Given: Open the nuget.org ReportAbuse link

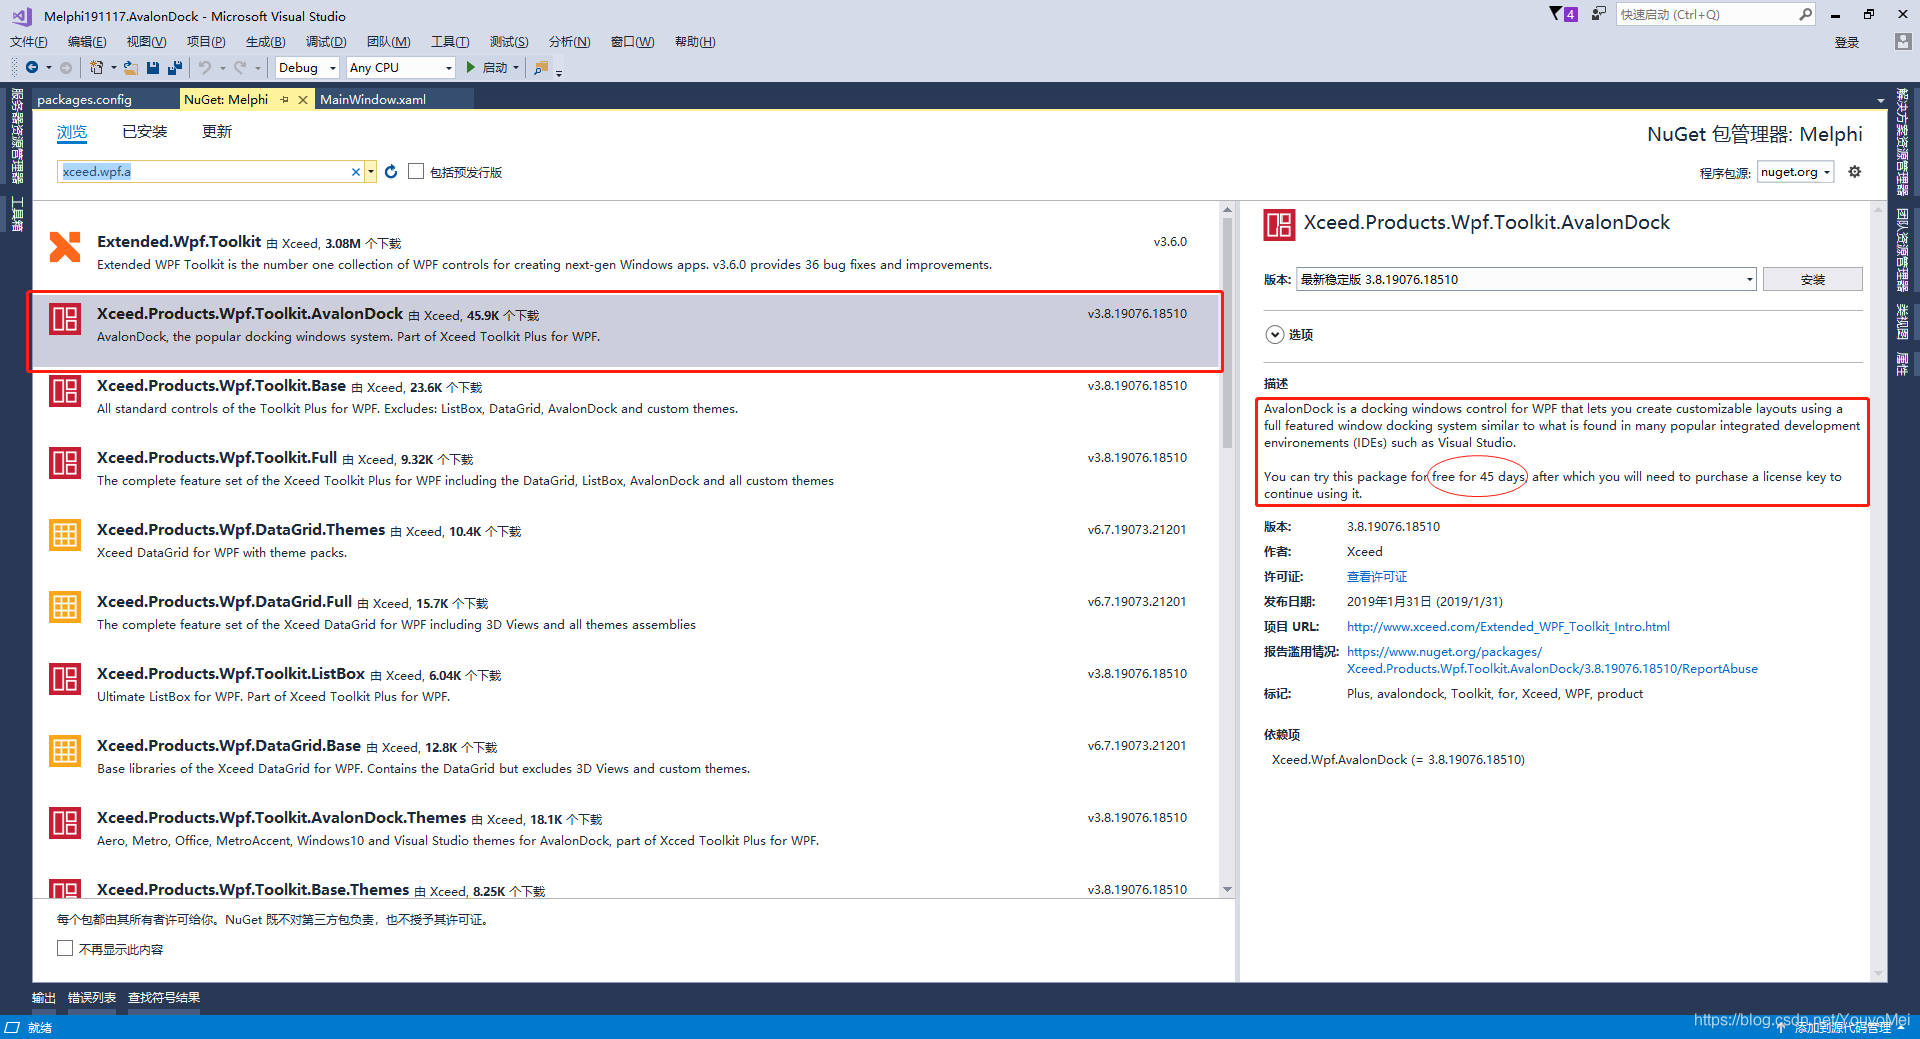Looking at the screenshot, I should pos(1551,660).
